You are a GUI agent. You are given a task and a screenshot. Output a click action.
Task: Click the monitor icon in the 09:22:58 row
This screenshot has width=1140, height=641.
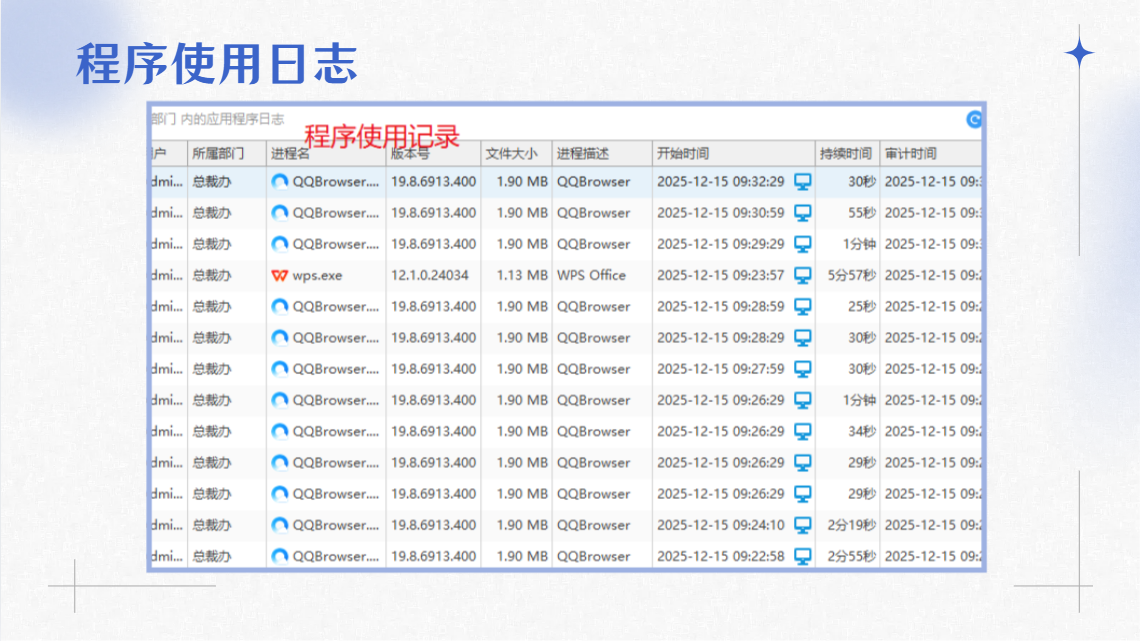pyautogui.click(x=803, y=557)
